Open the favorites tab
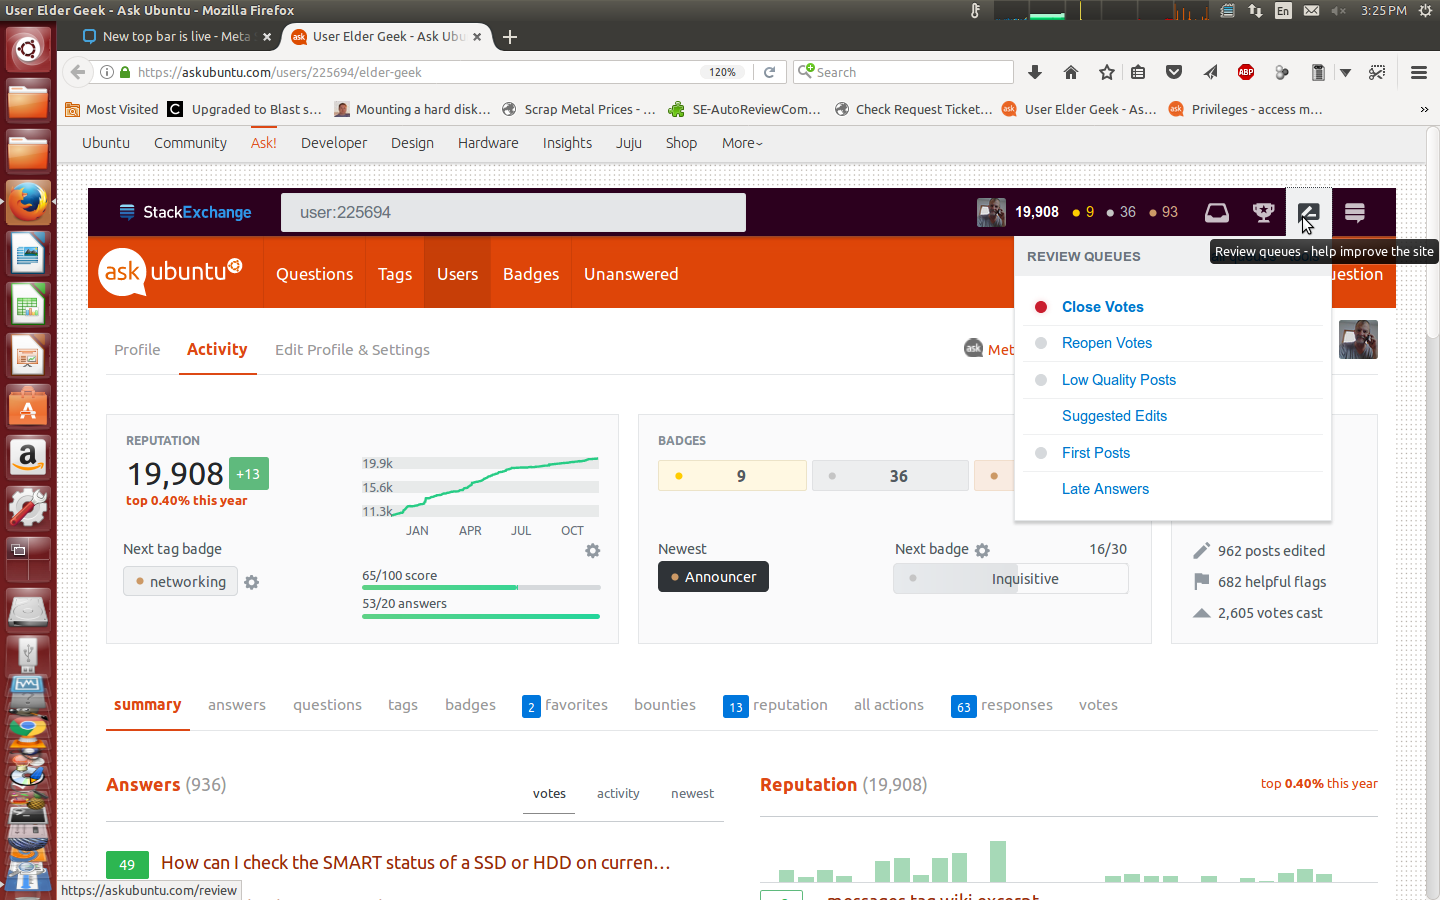This screenshot has height=900, width=1440. pyautogui.click(x=565, y=705)
